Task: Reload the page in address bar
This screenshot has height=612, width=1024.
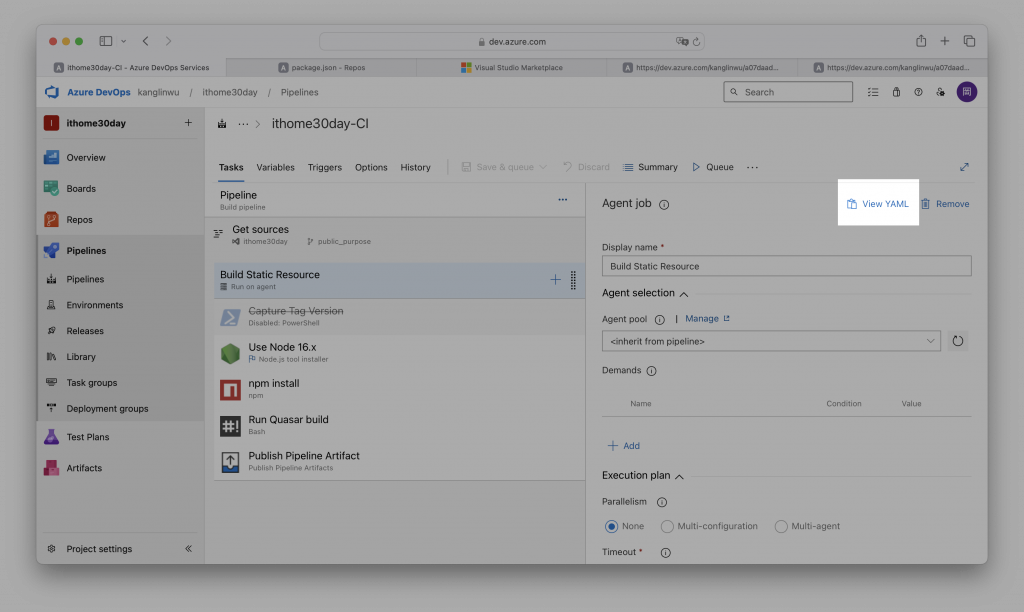Action: click(696, 42)
